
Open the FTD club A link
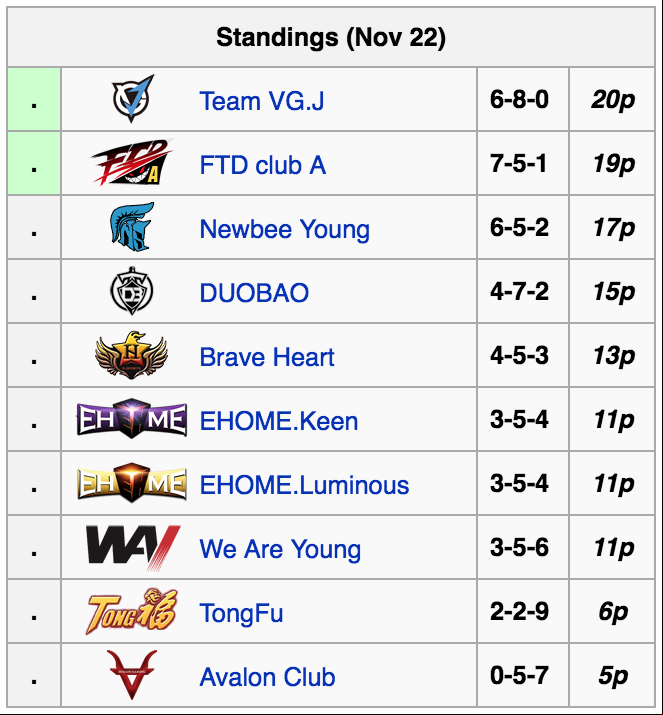click(x=263, y=165)
